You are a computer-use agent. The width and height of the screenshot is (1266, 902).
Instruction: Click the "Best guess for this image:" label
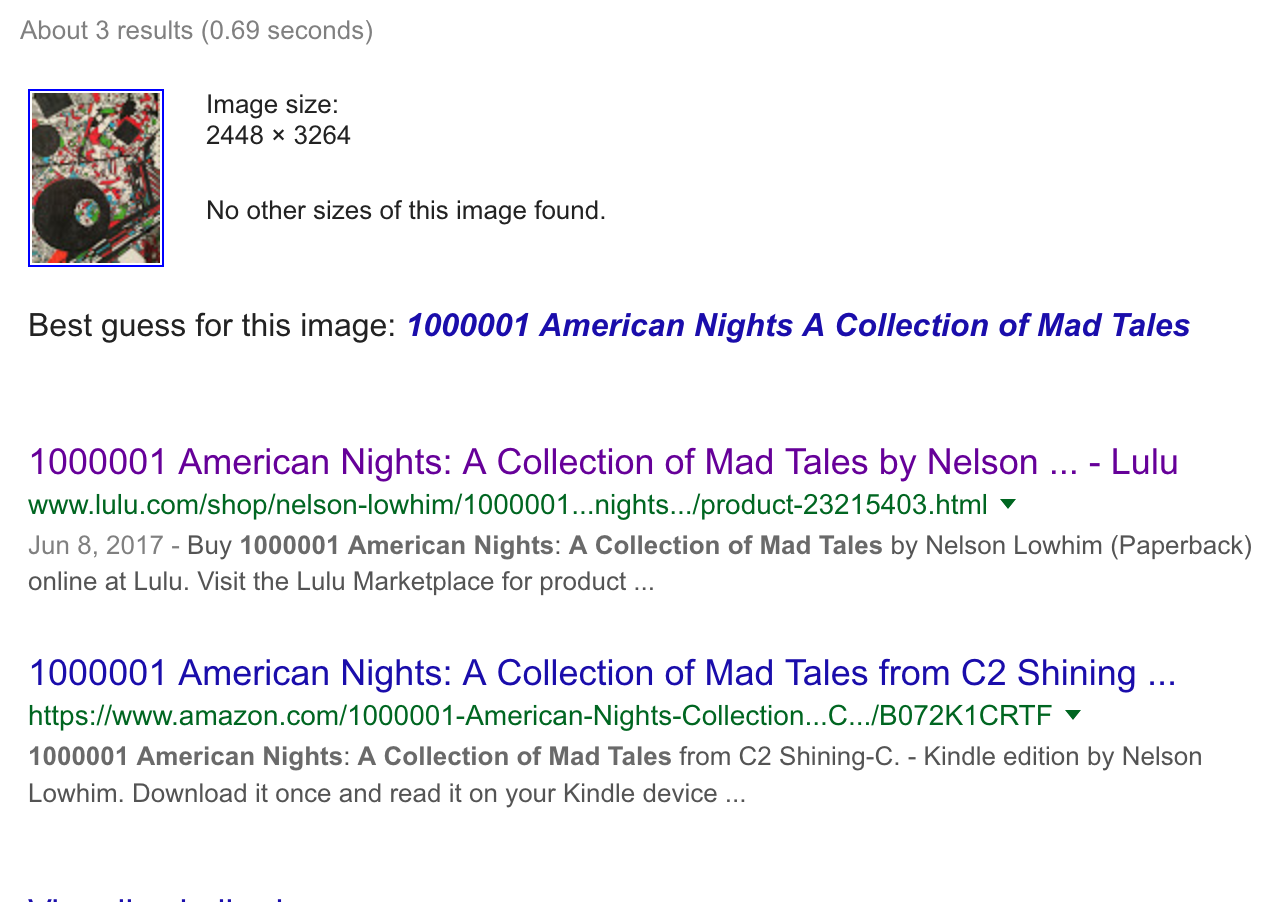point(212,326)
